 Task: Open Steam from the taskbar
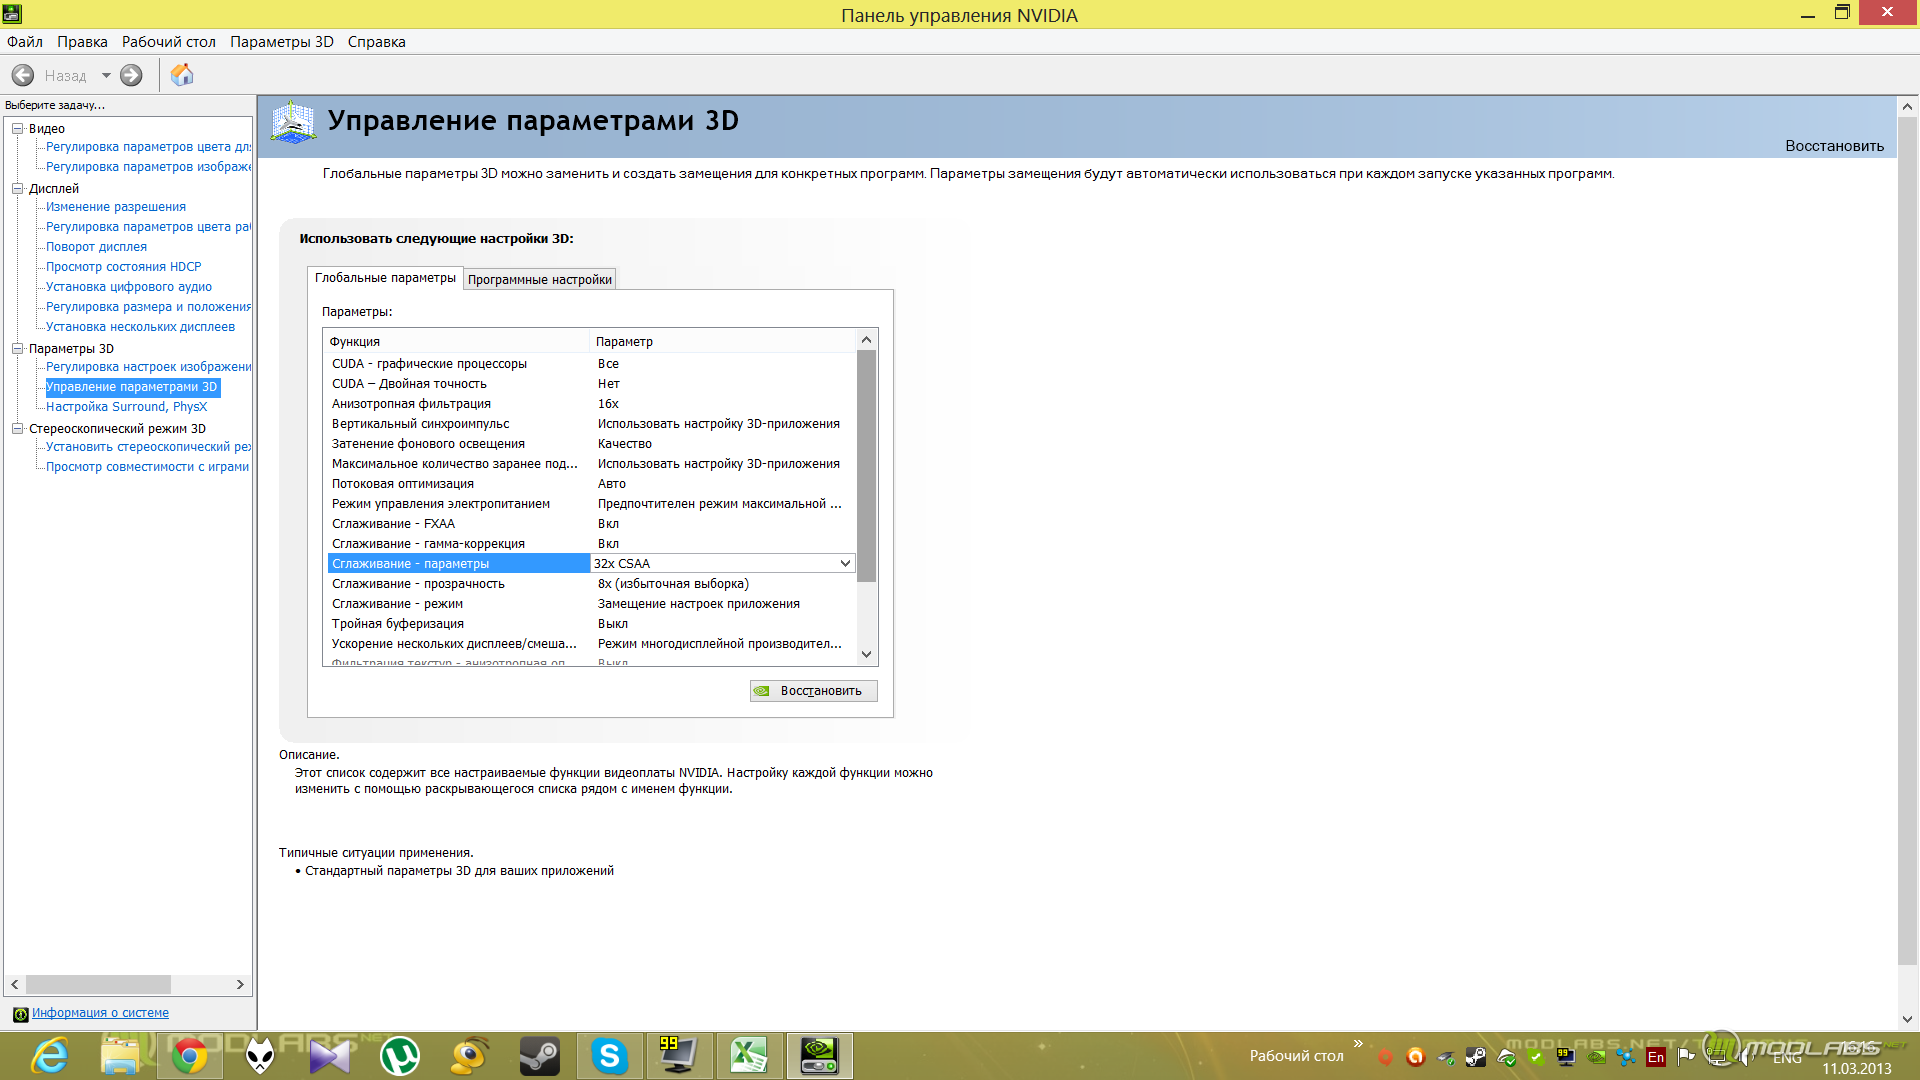[x=539, y=1056]
